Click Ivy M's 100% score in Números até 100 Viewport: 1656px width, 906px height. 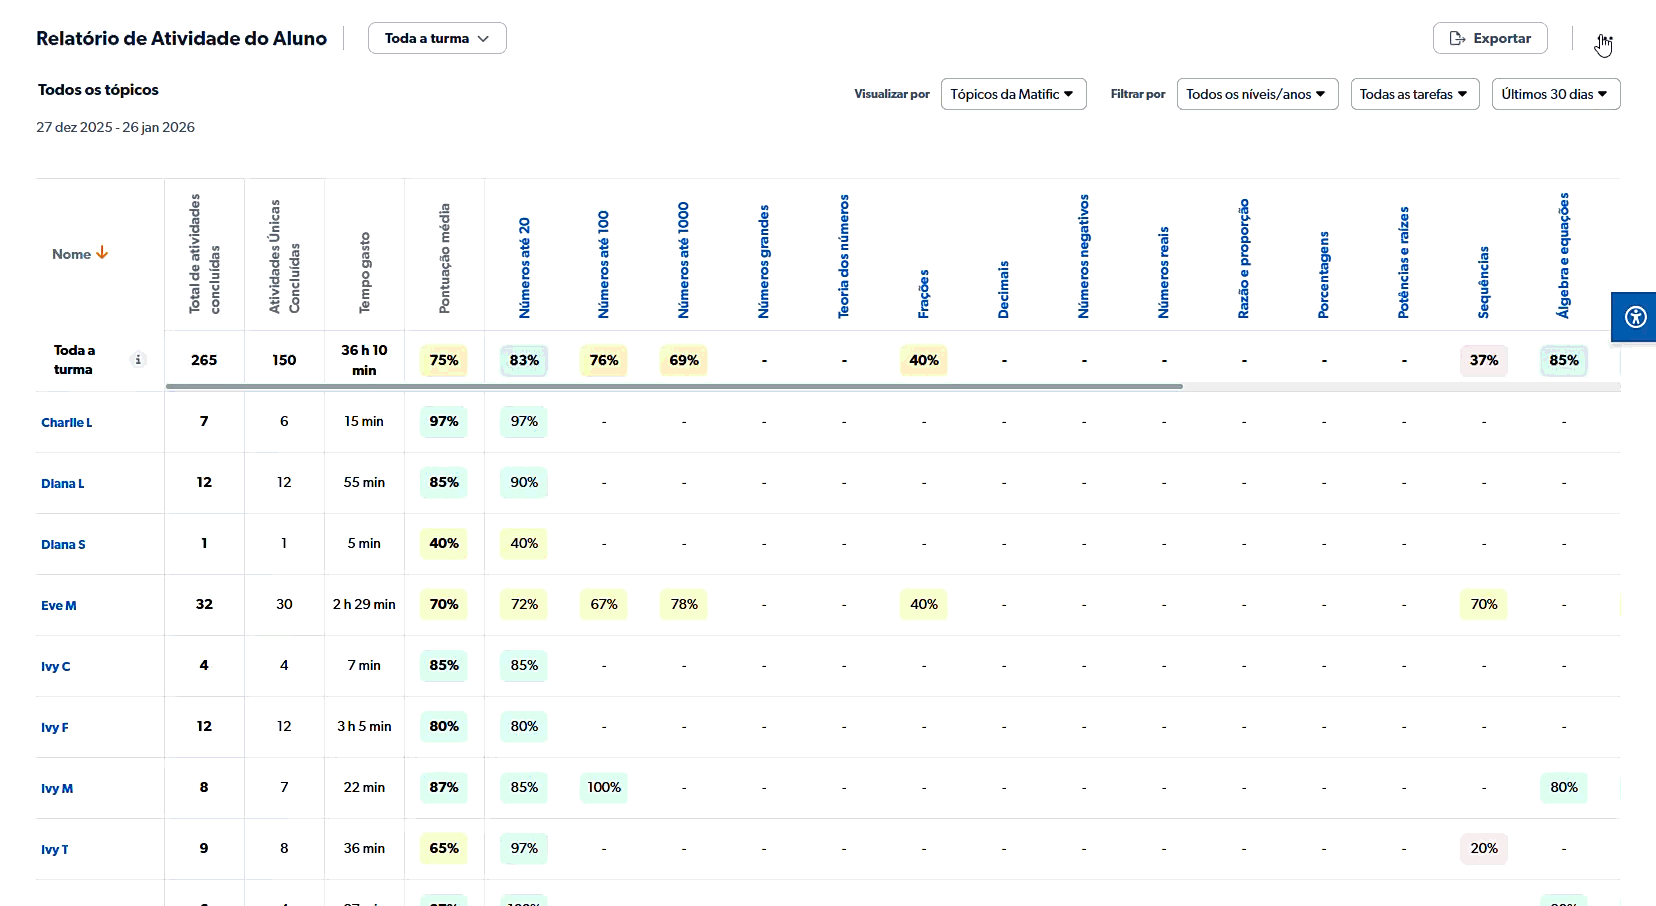[604, 787]
